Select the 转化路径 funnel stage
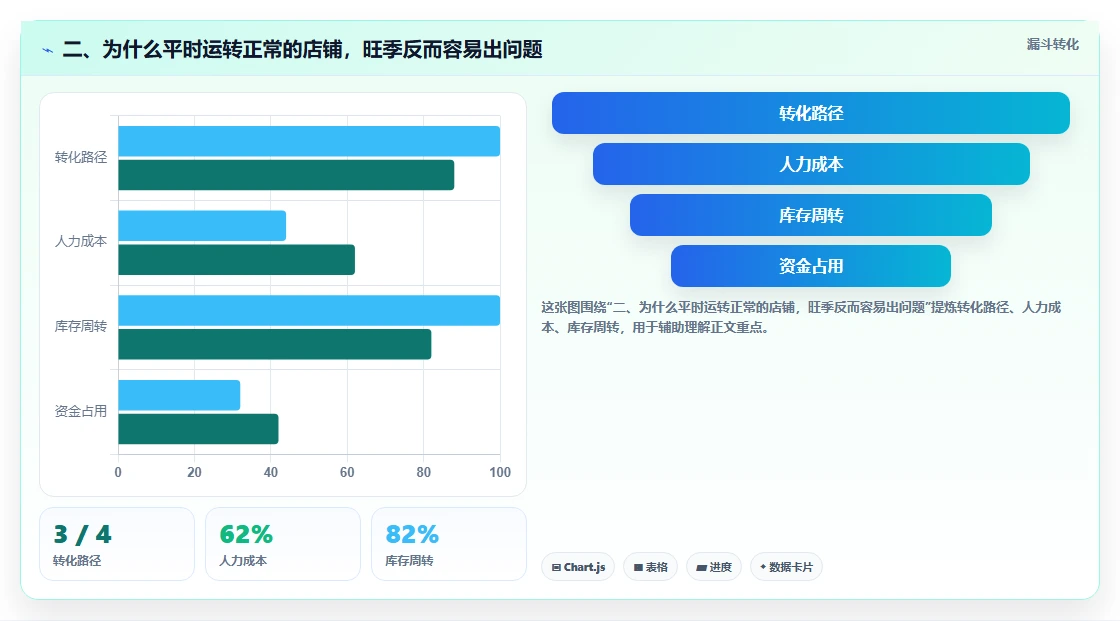Viewport: 1120px width, 621px height. click(811, 113)
